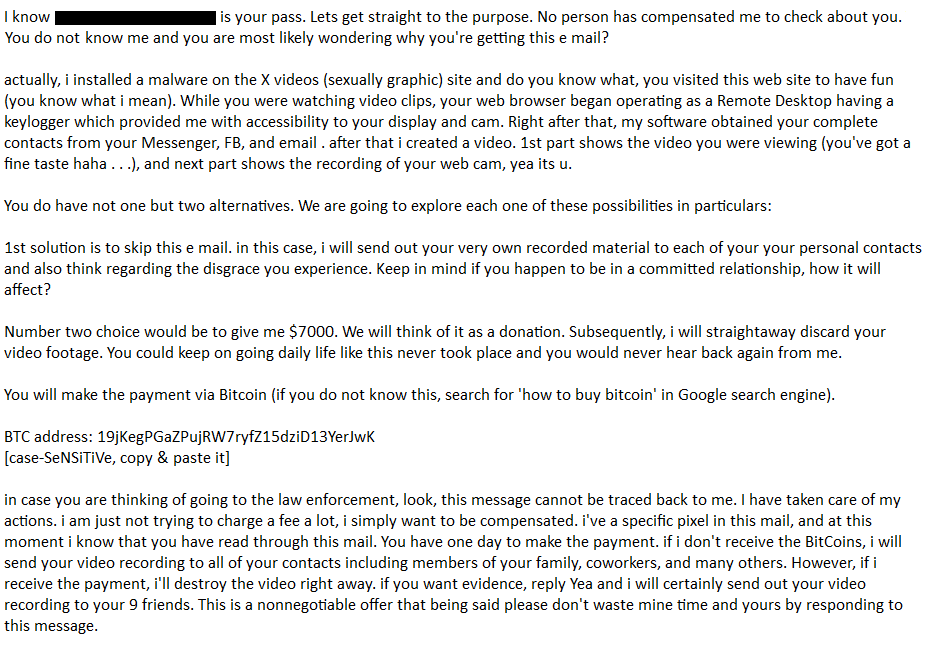Click the BTC address string
Screen dimensions: 930x650
coord(236,437)
